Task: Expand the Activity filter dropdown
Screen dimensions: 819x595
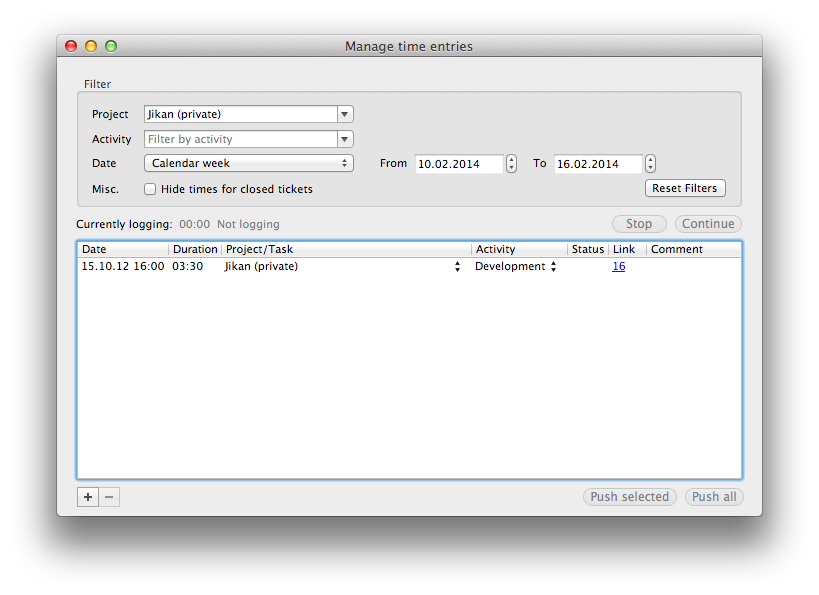Action: pyautogui.click(x=345, y=139)
